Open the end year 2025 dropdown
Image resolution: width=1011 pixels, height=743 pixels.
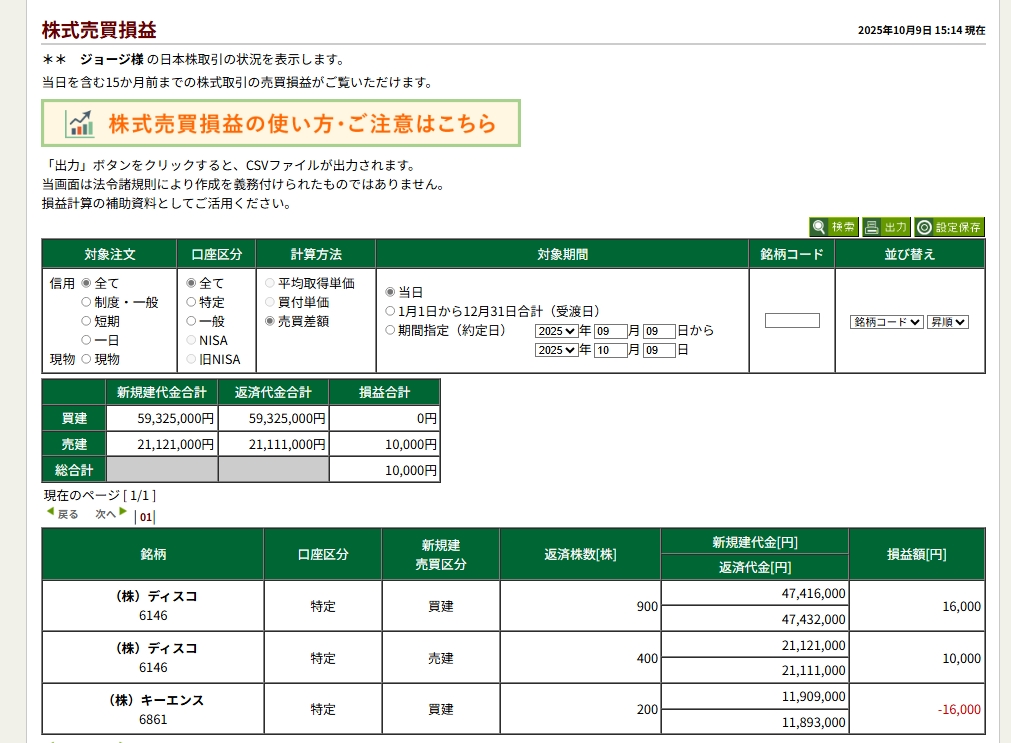pyautogui.click(x=556, y=350)
